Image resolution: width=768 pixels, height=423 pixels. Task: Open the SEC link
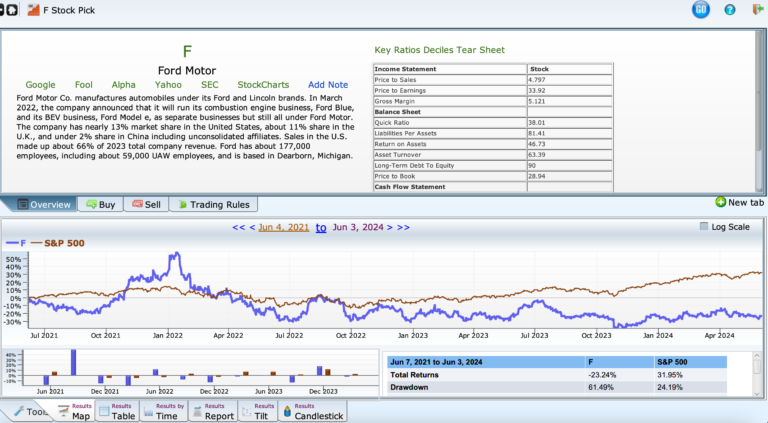[210, 85]
